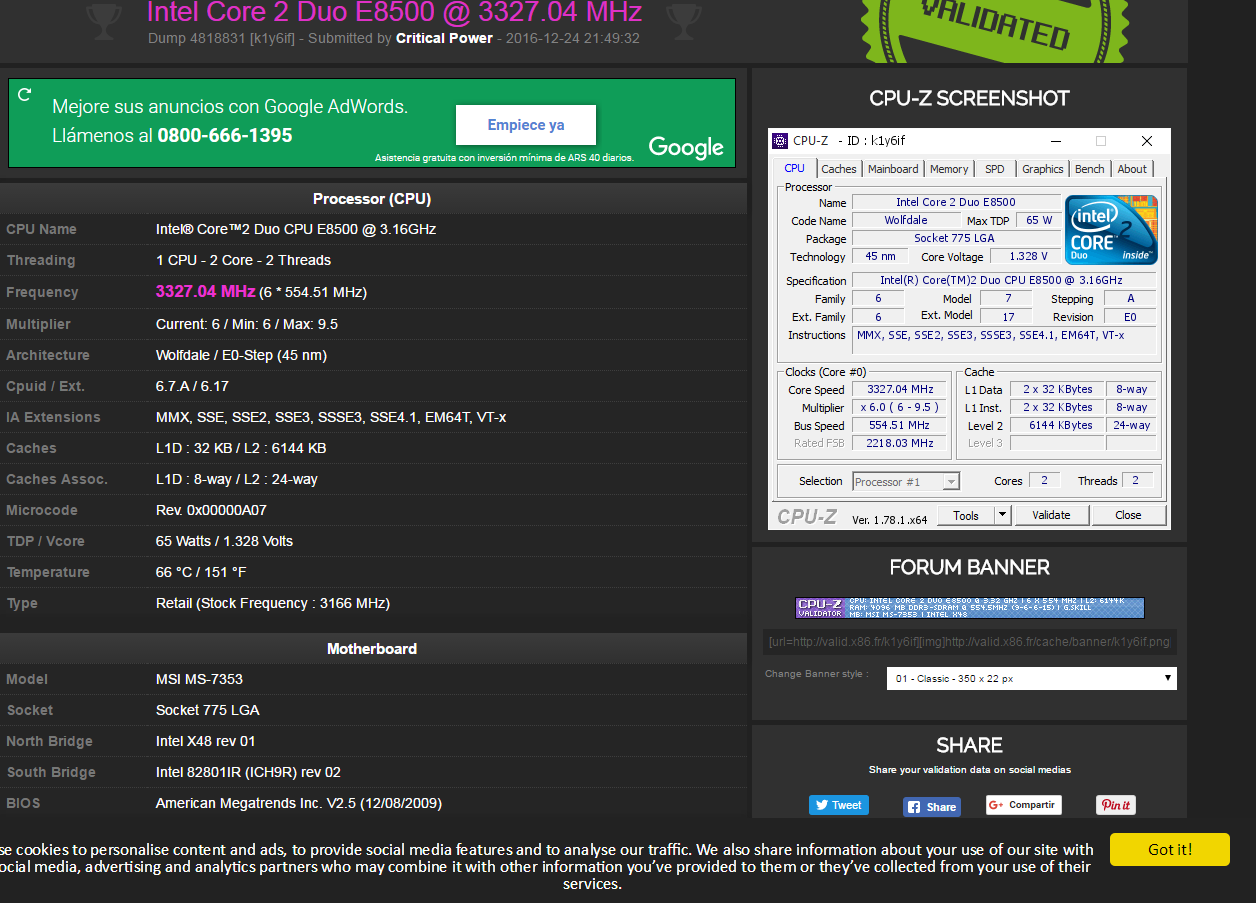
Task: Switch to the Graphics tab in CPU-Z
Action: pyautogui.click(x=1042, y=169)
